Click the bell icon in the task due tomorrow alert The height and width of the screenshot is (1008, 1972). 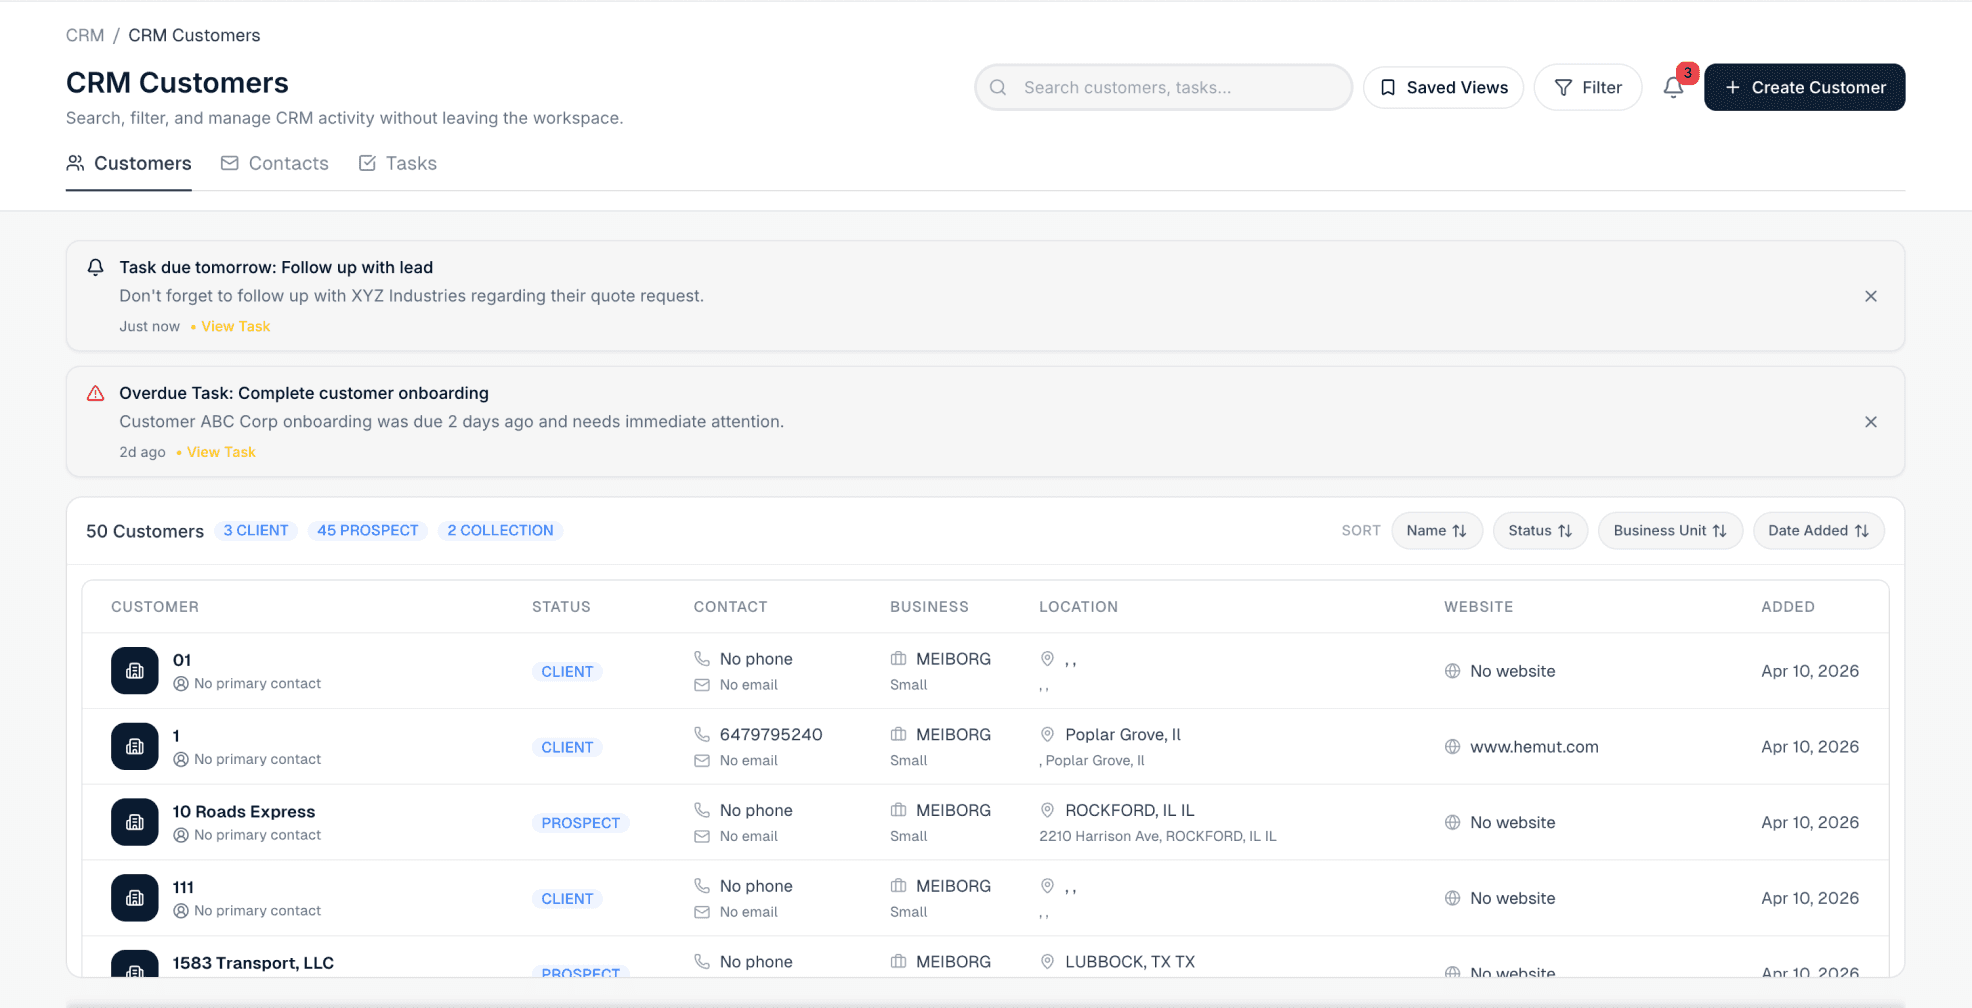click(95, 267)
